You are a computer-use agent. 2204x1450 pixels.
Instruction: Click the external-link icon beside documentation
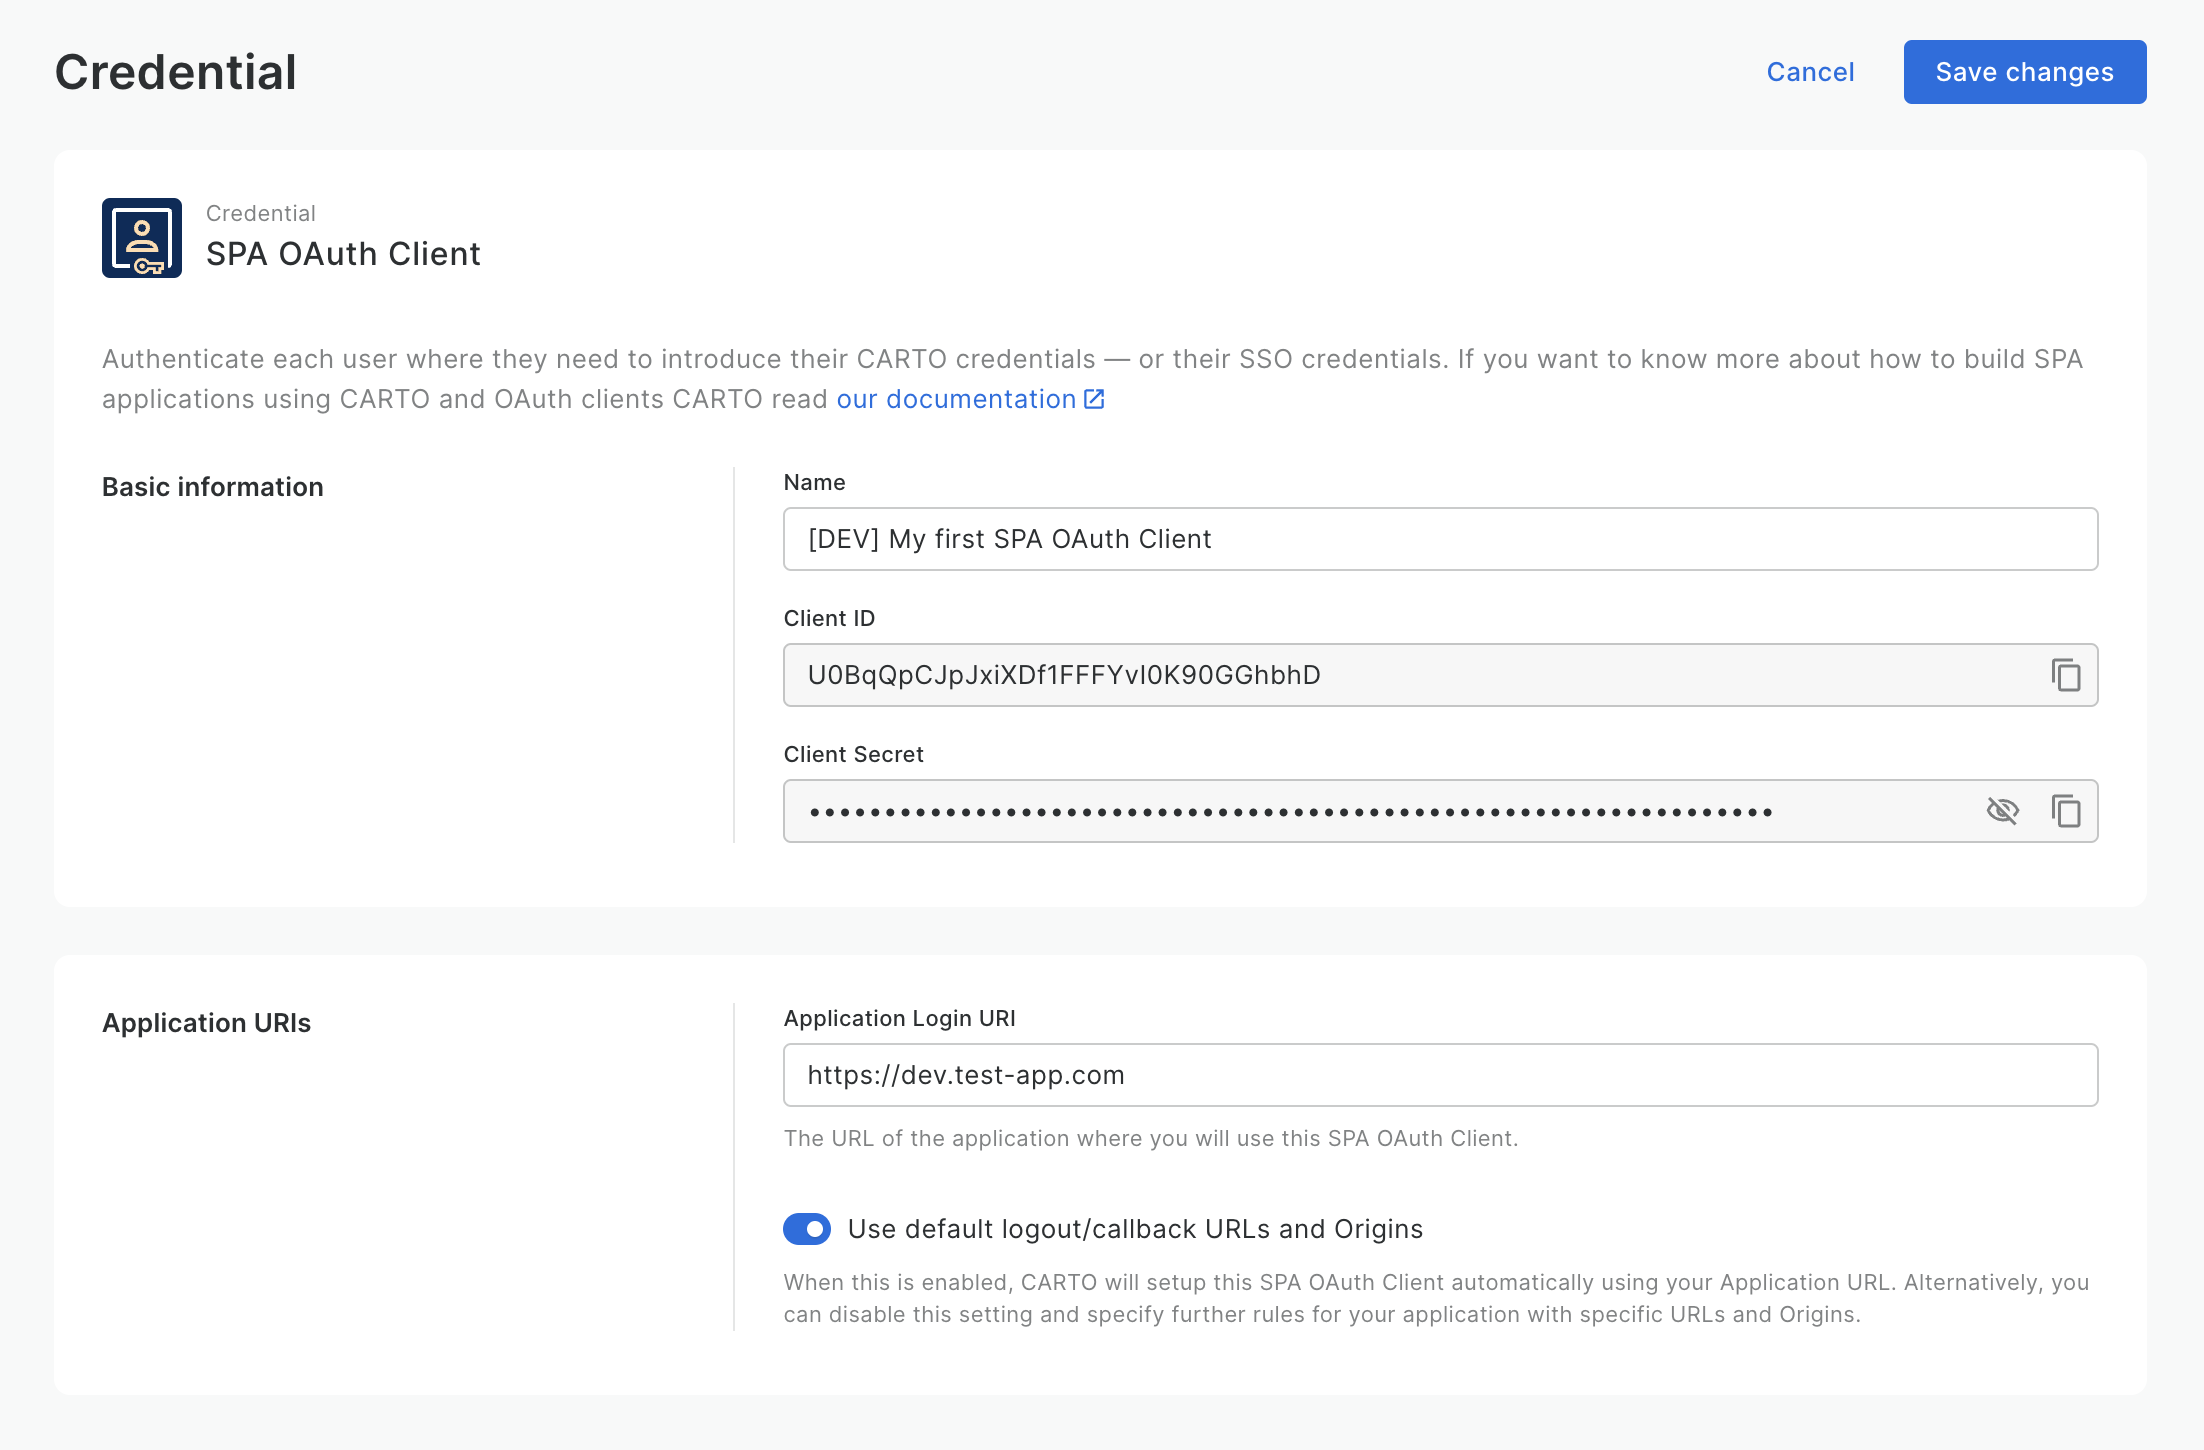1095,399
